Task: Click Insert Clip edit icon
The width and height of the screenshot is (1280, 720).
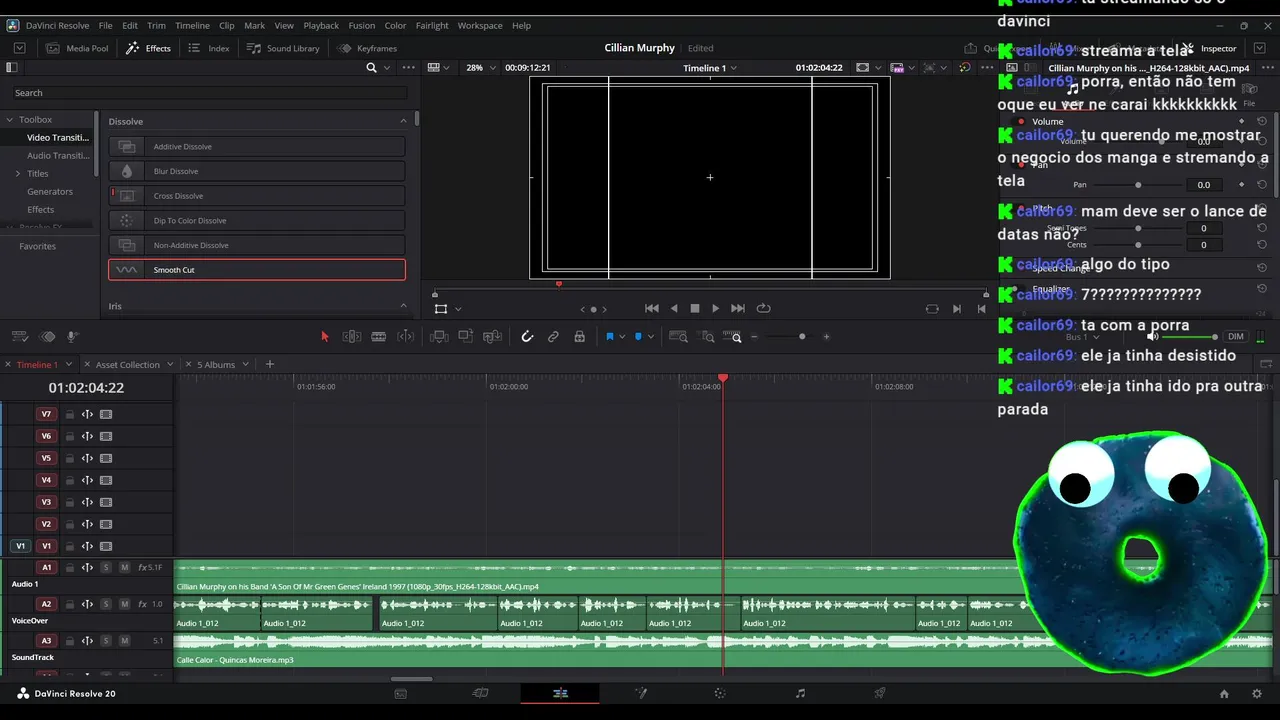Action: tap(439, 337)
